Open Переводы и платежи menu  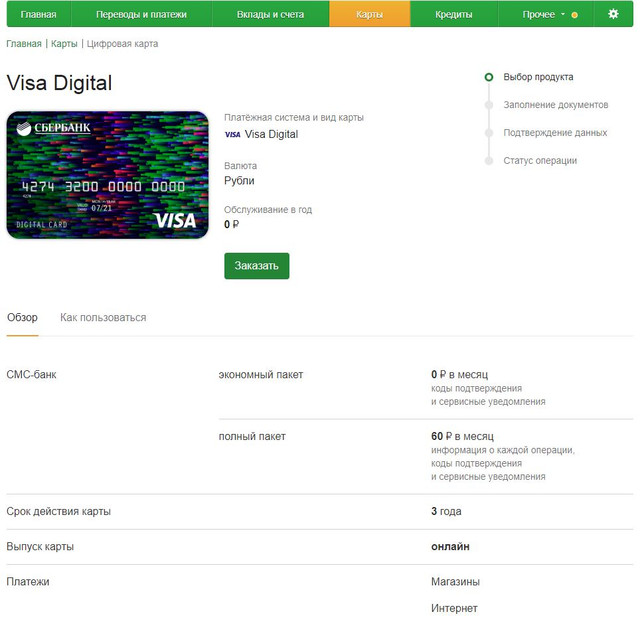pos(141,14)
